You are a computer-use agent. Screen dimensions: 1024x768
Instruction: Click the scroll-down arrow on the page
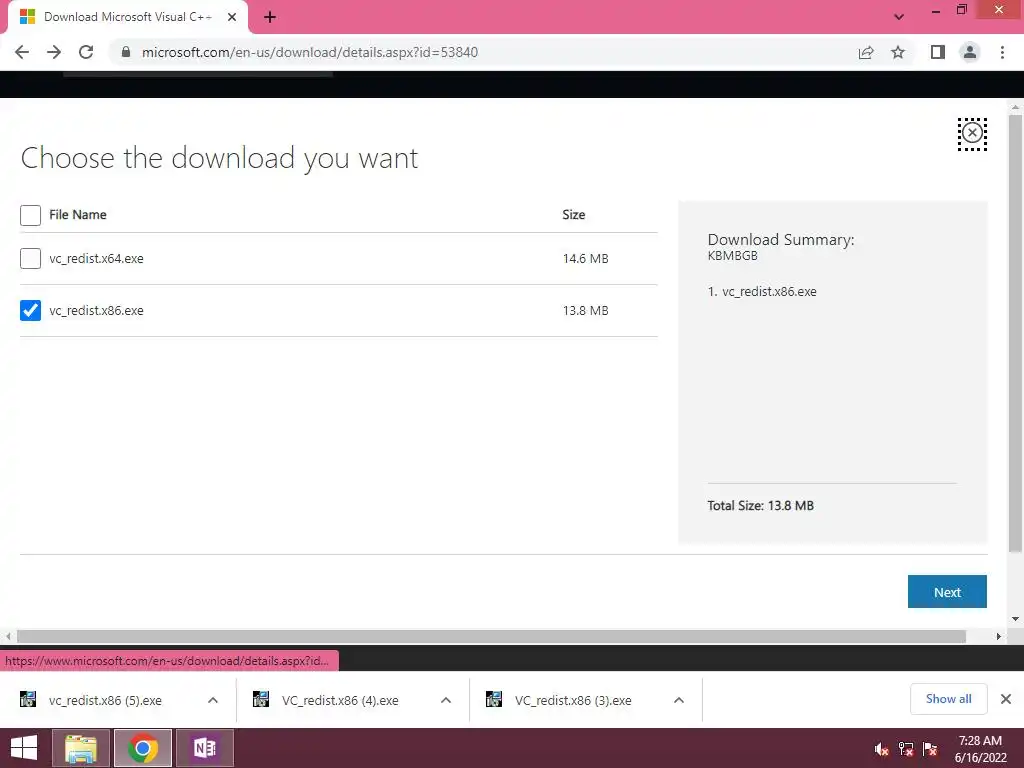tap(1016, 618)
